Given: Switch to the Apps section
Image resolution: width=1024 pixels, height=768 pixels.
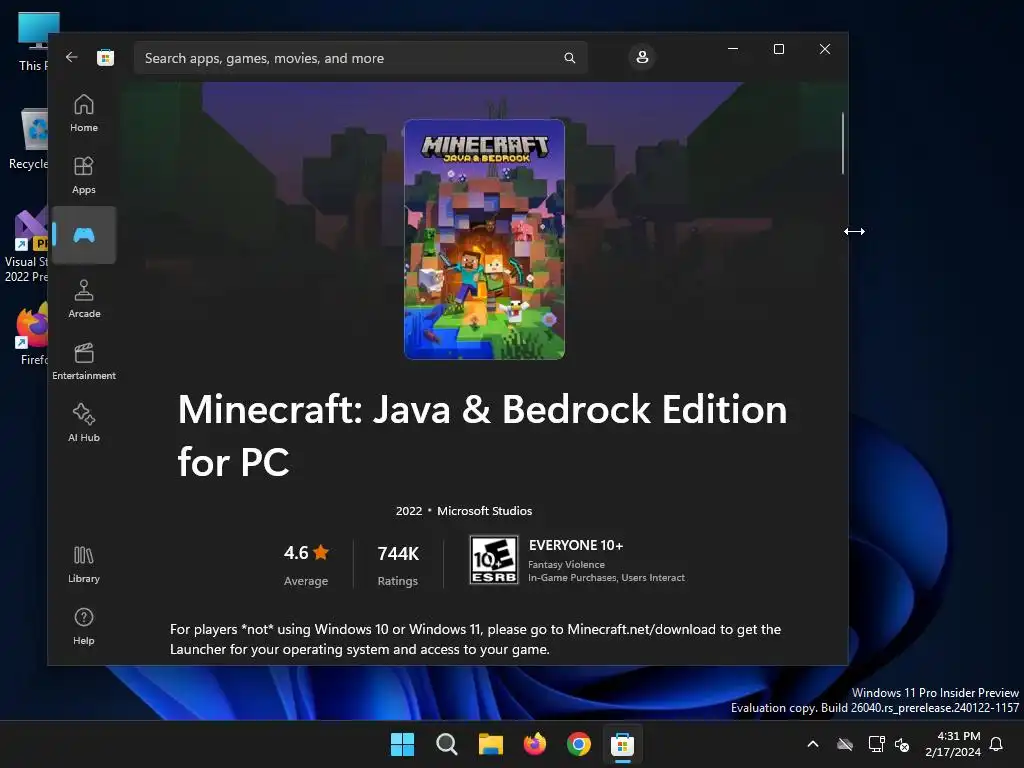Looking at the screenshot, I should pyautogui.click(x=84, y=175).
